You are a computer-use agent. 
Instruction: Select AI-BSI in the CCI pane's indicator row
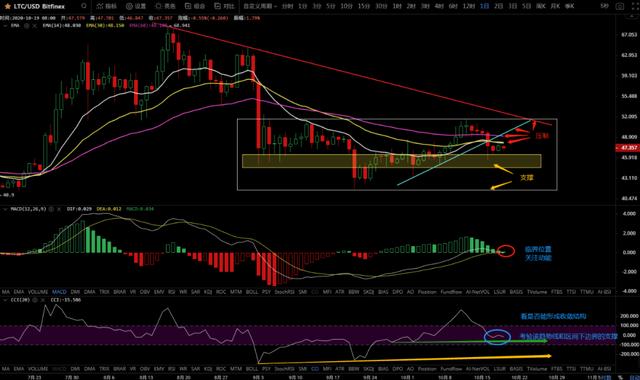click(x=604, y=369)
